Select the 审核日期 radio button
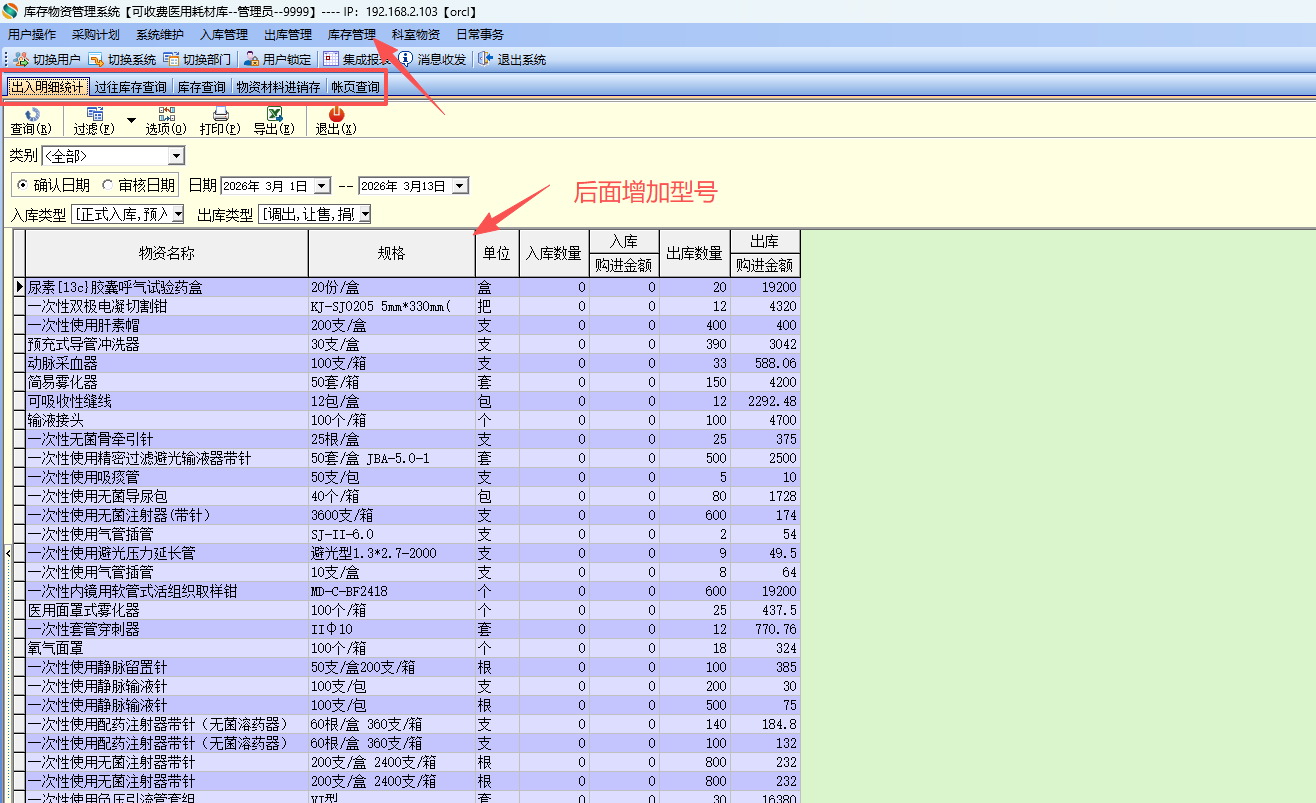The height and width of the screenshot is (803, 1316). click(x=107, y=185)
